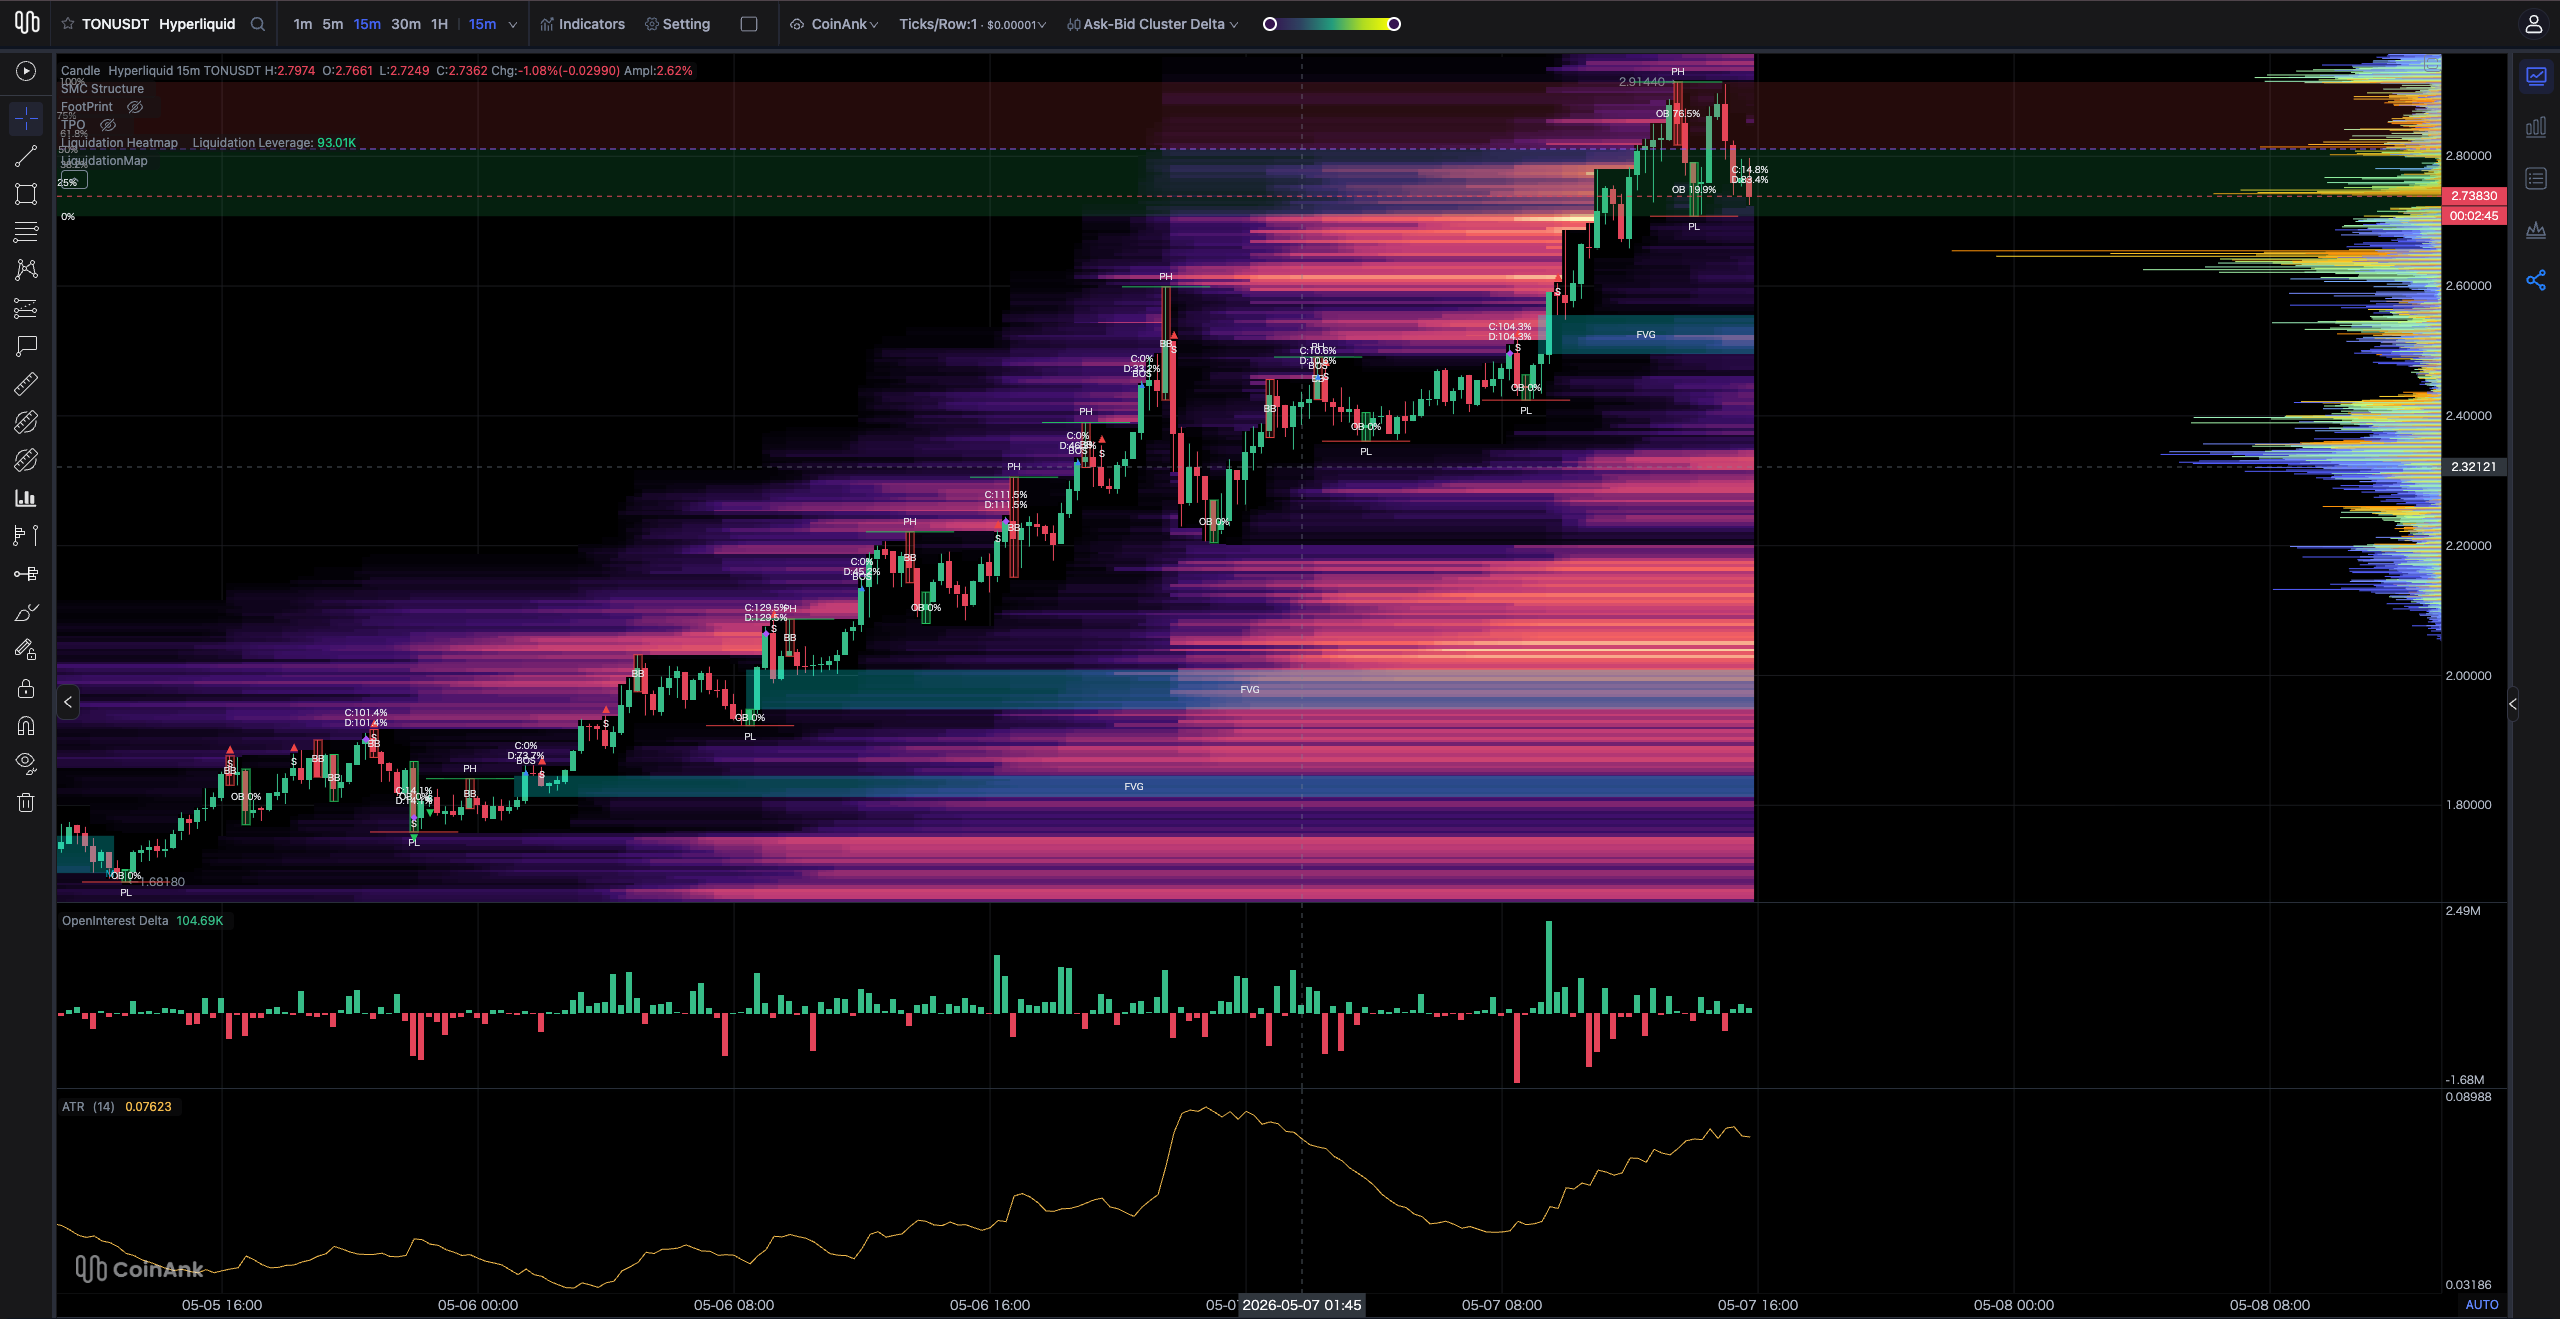This screenshot has width=2560, height=1319.
Task: Toggle the fullscreen layout square icon
Action: pos(749,24)
